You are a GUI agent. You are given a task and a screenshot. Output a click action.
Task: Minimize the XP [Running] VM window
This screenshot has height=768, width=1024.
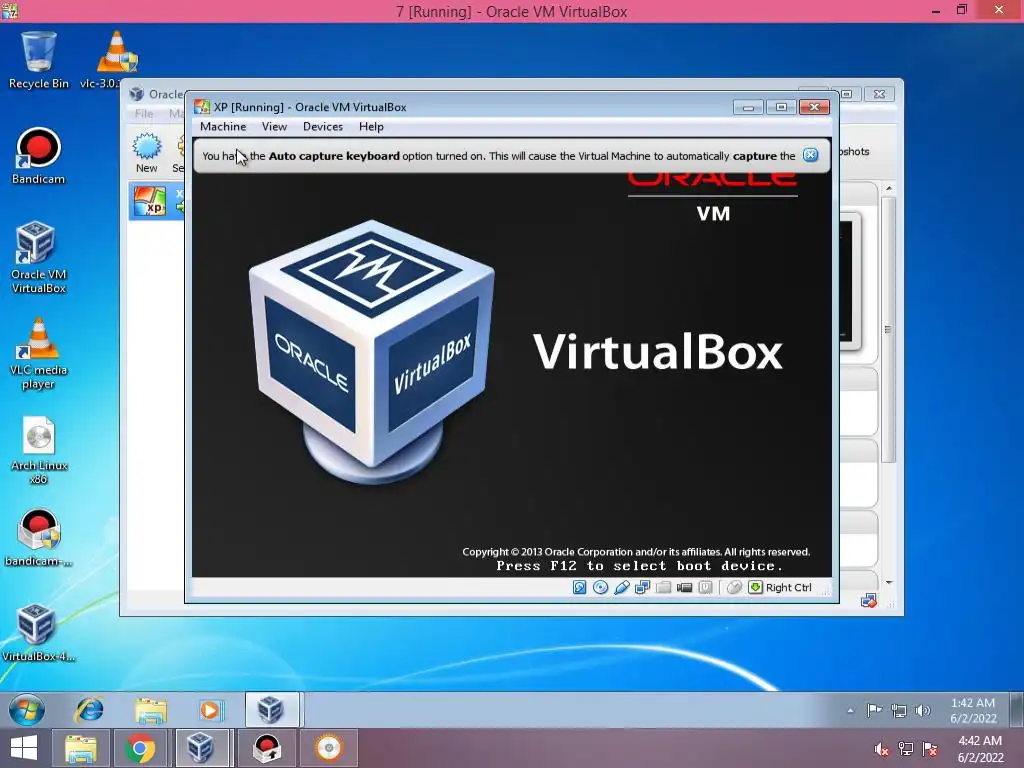(748, 107)
